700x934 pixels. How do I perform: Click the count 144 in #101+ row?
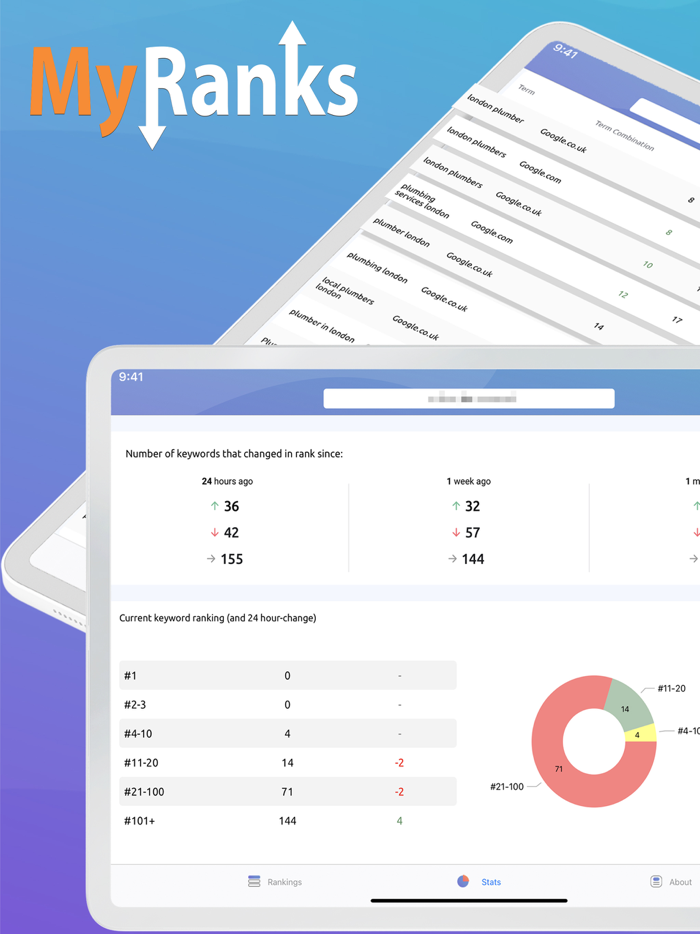(x=287, y=821)
